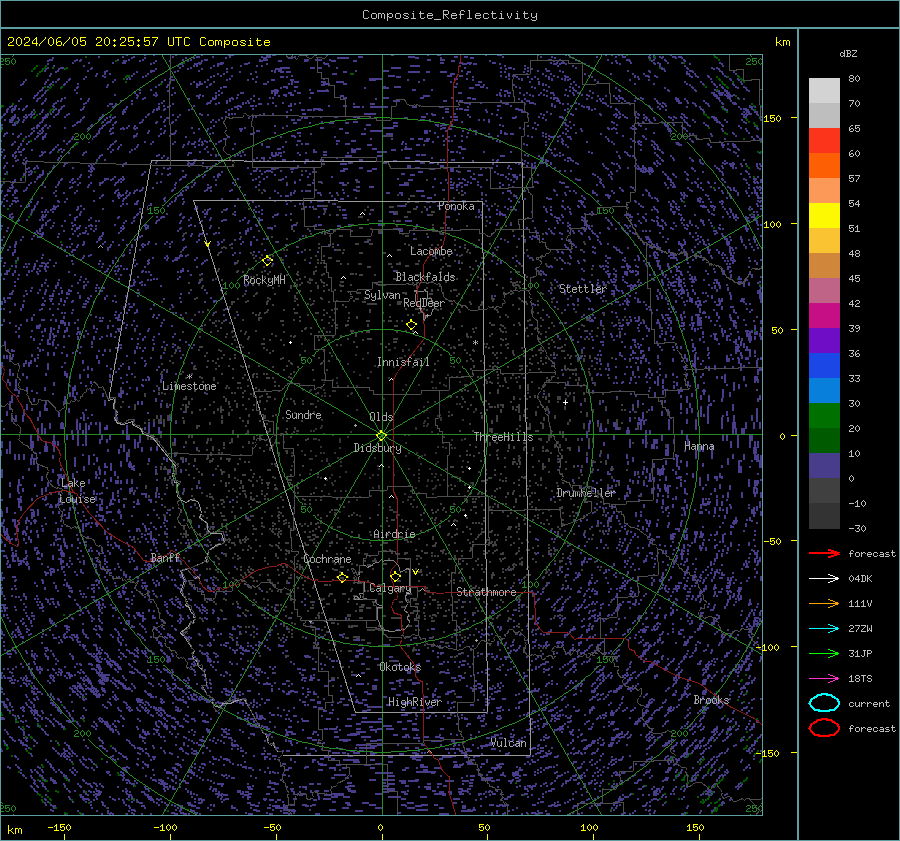
Task: Click the Strathmore label
Action: coord(486,592)
